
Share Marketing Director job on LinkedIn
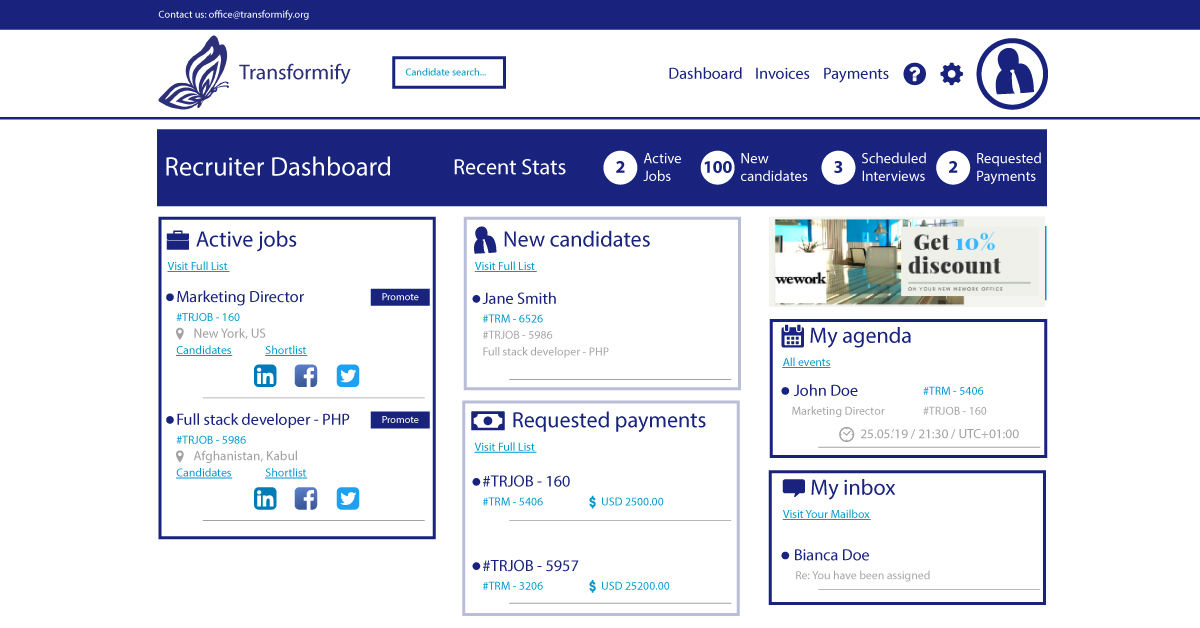click(265, 376)
